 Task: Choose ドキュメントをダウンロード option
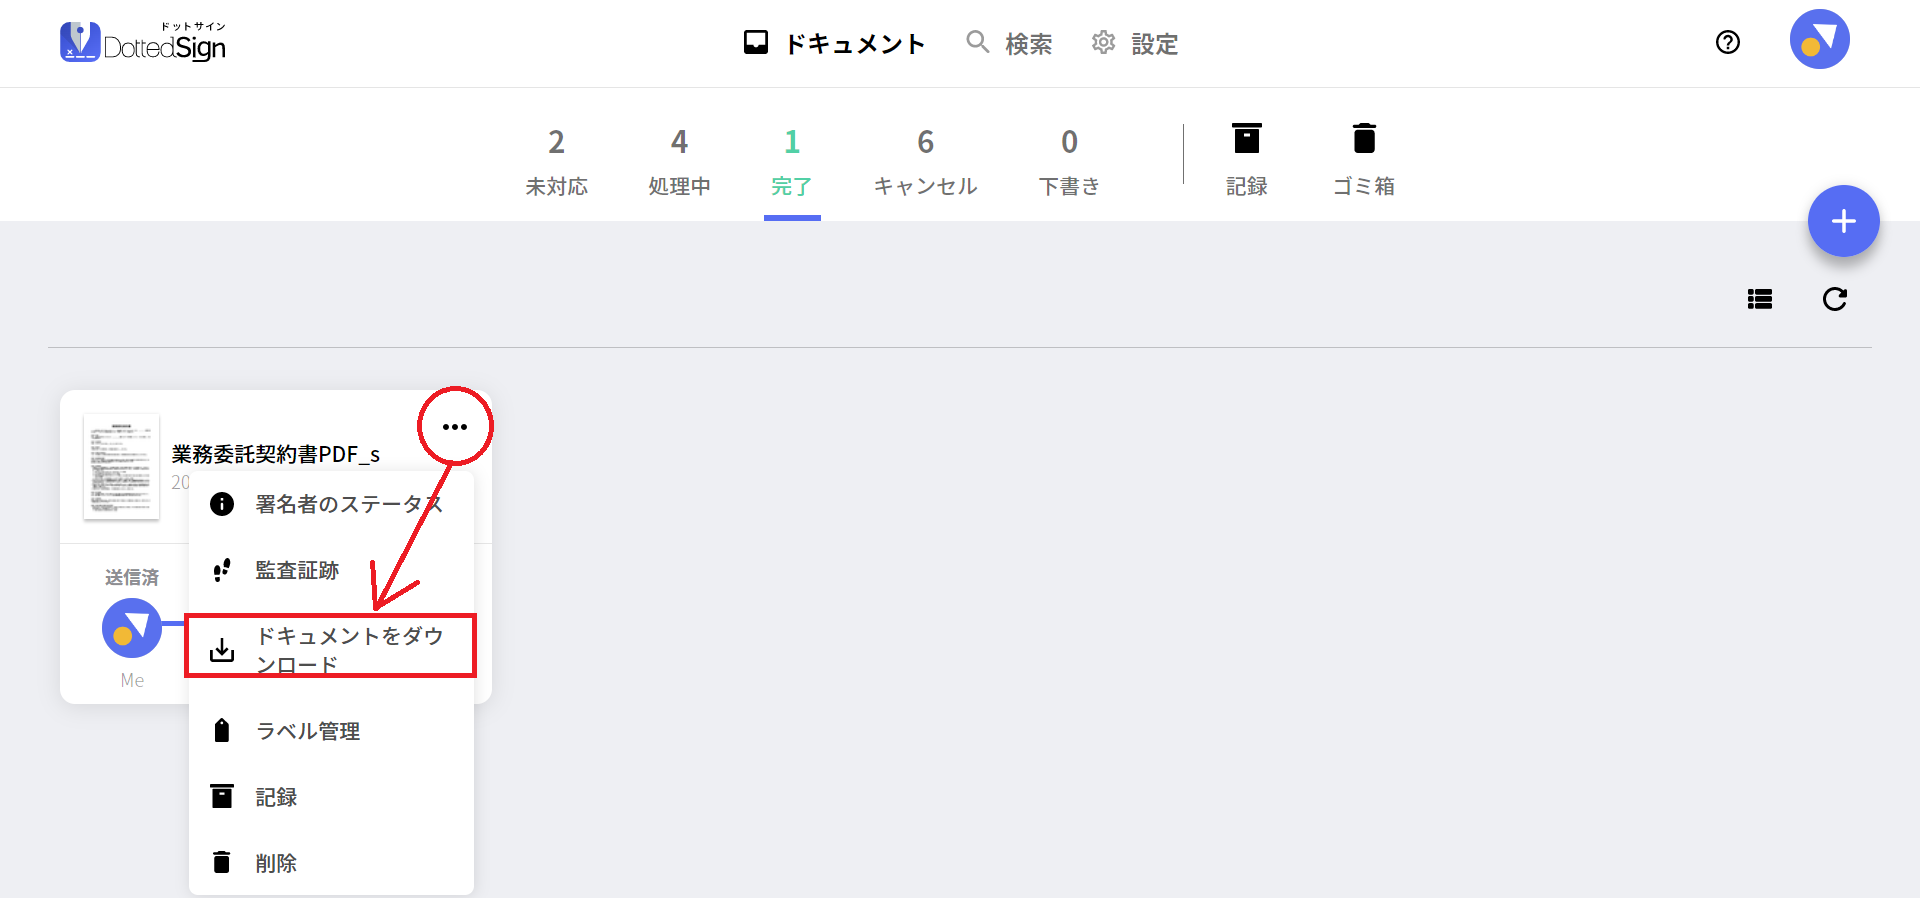pyautogui.click(x=331, y=650)
